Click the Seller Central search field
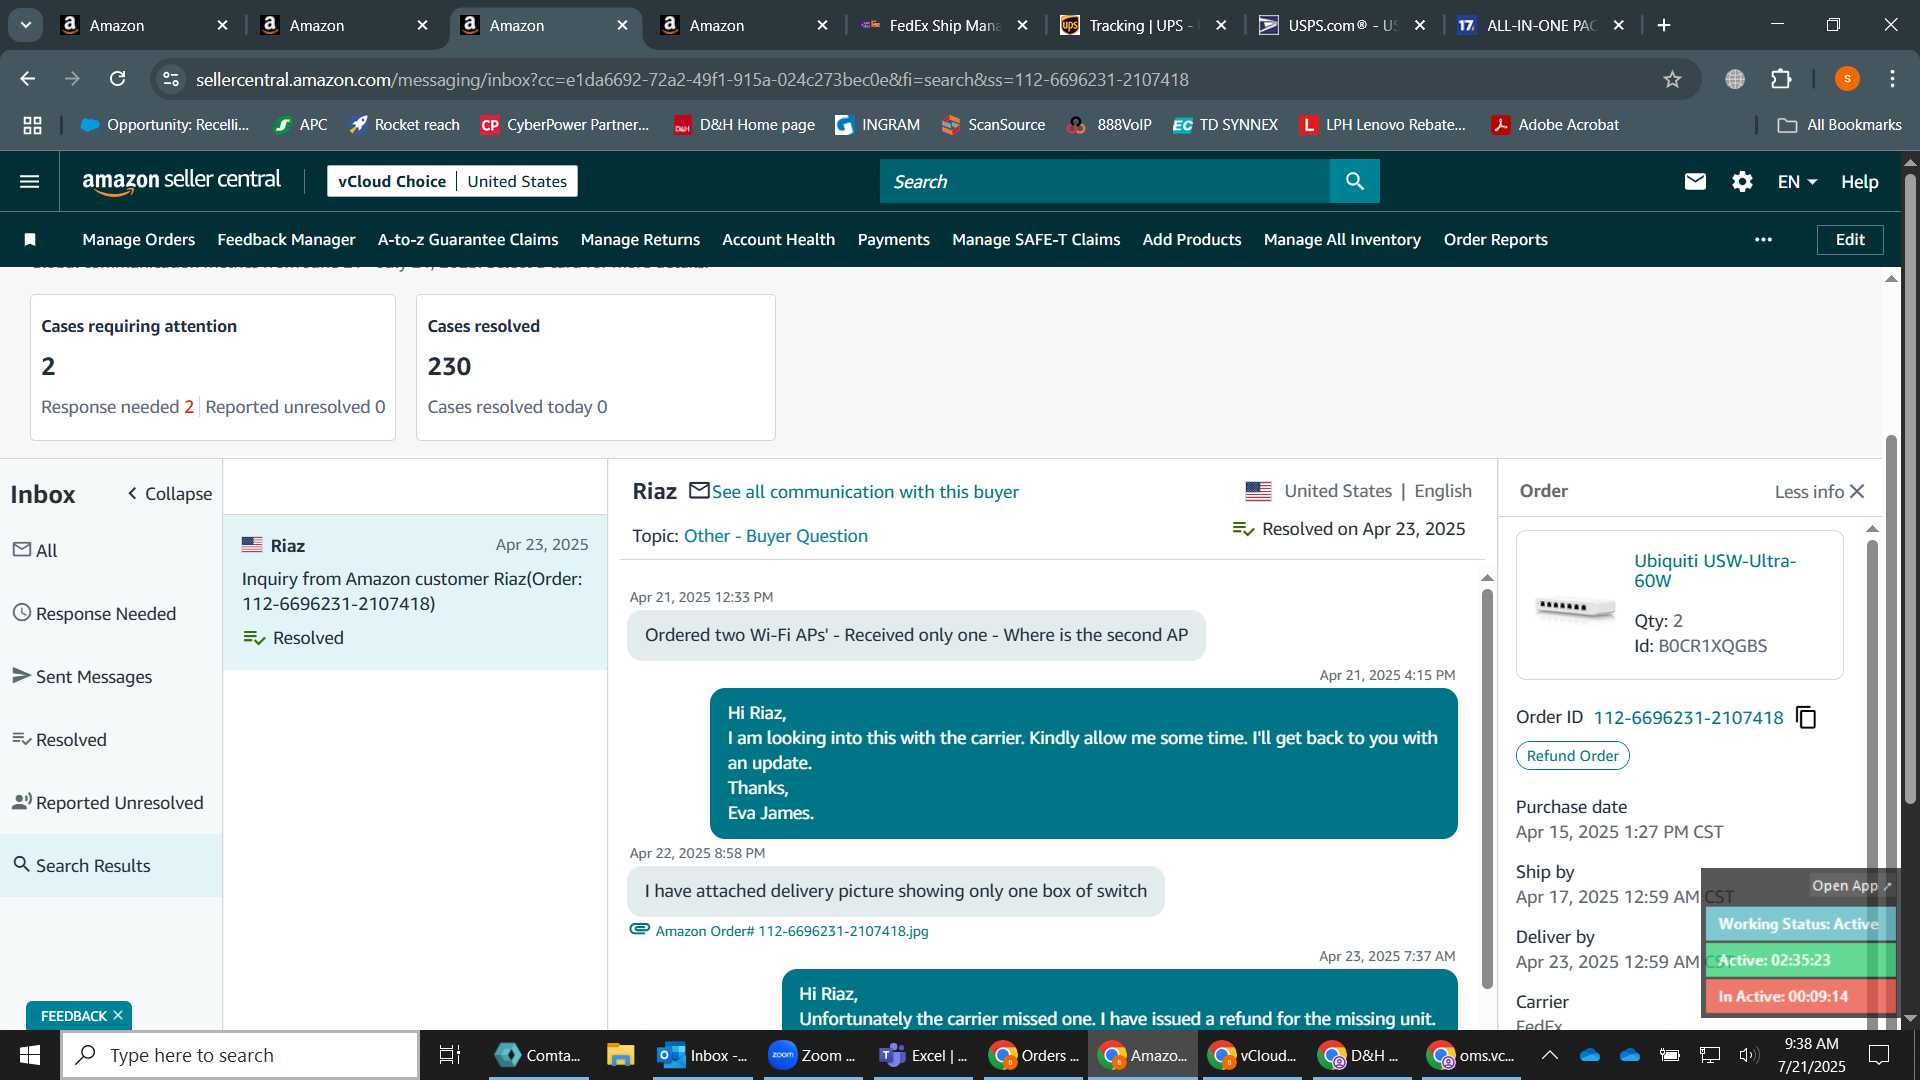This screenshot has height=1080, width=1920. (x=1105, y=181)
